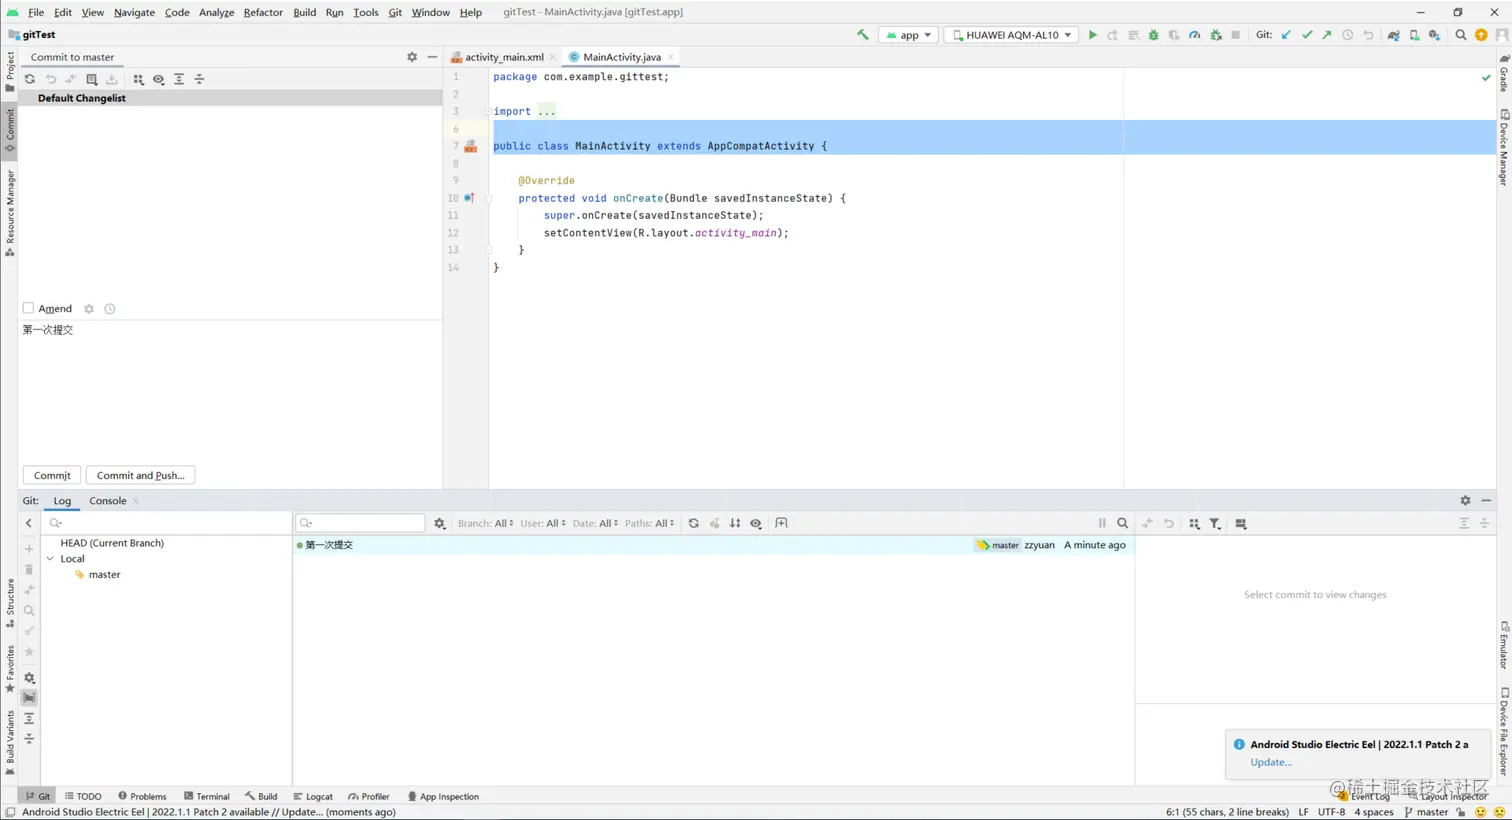Open Paths: All filter dropdown
This screenshot has width=1512, height=820.
pyautogui.click(x=649, y=523)
